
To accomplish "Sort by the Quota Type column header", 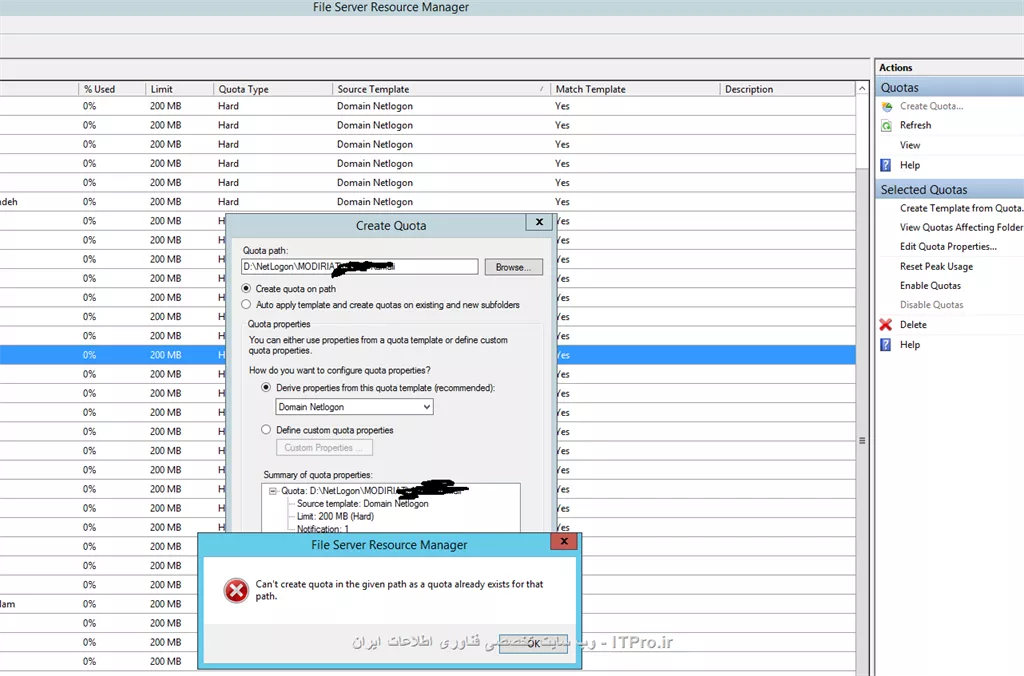I will click(272, 89).
